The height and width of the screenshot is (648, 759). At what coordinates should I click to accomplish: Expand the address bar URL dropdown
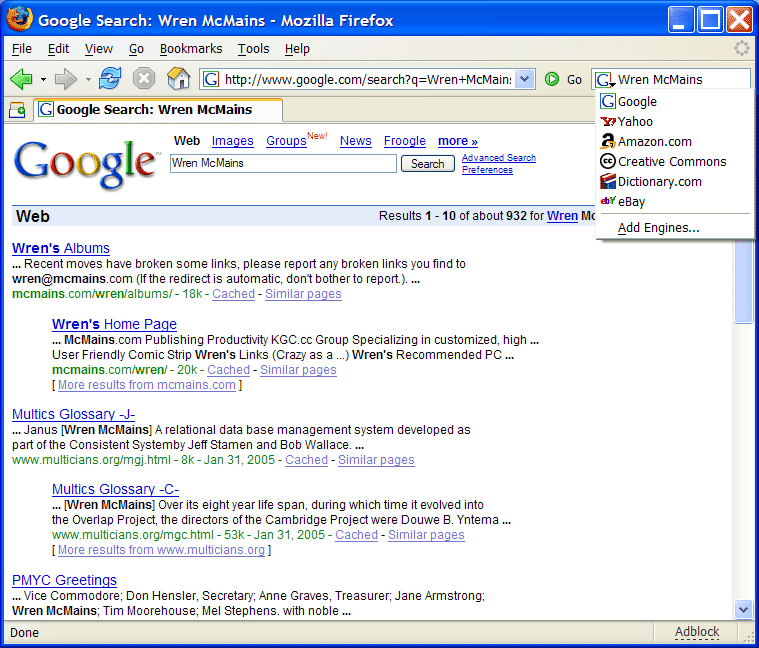(525, 78)
